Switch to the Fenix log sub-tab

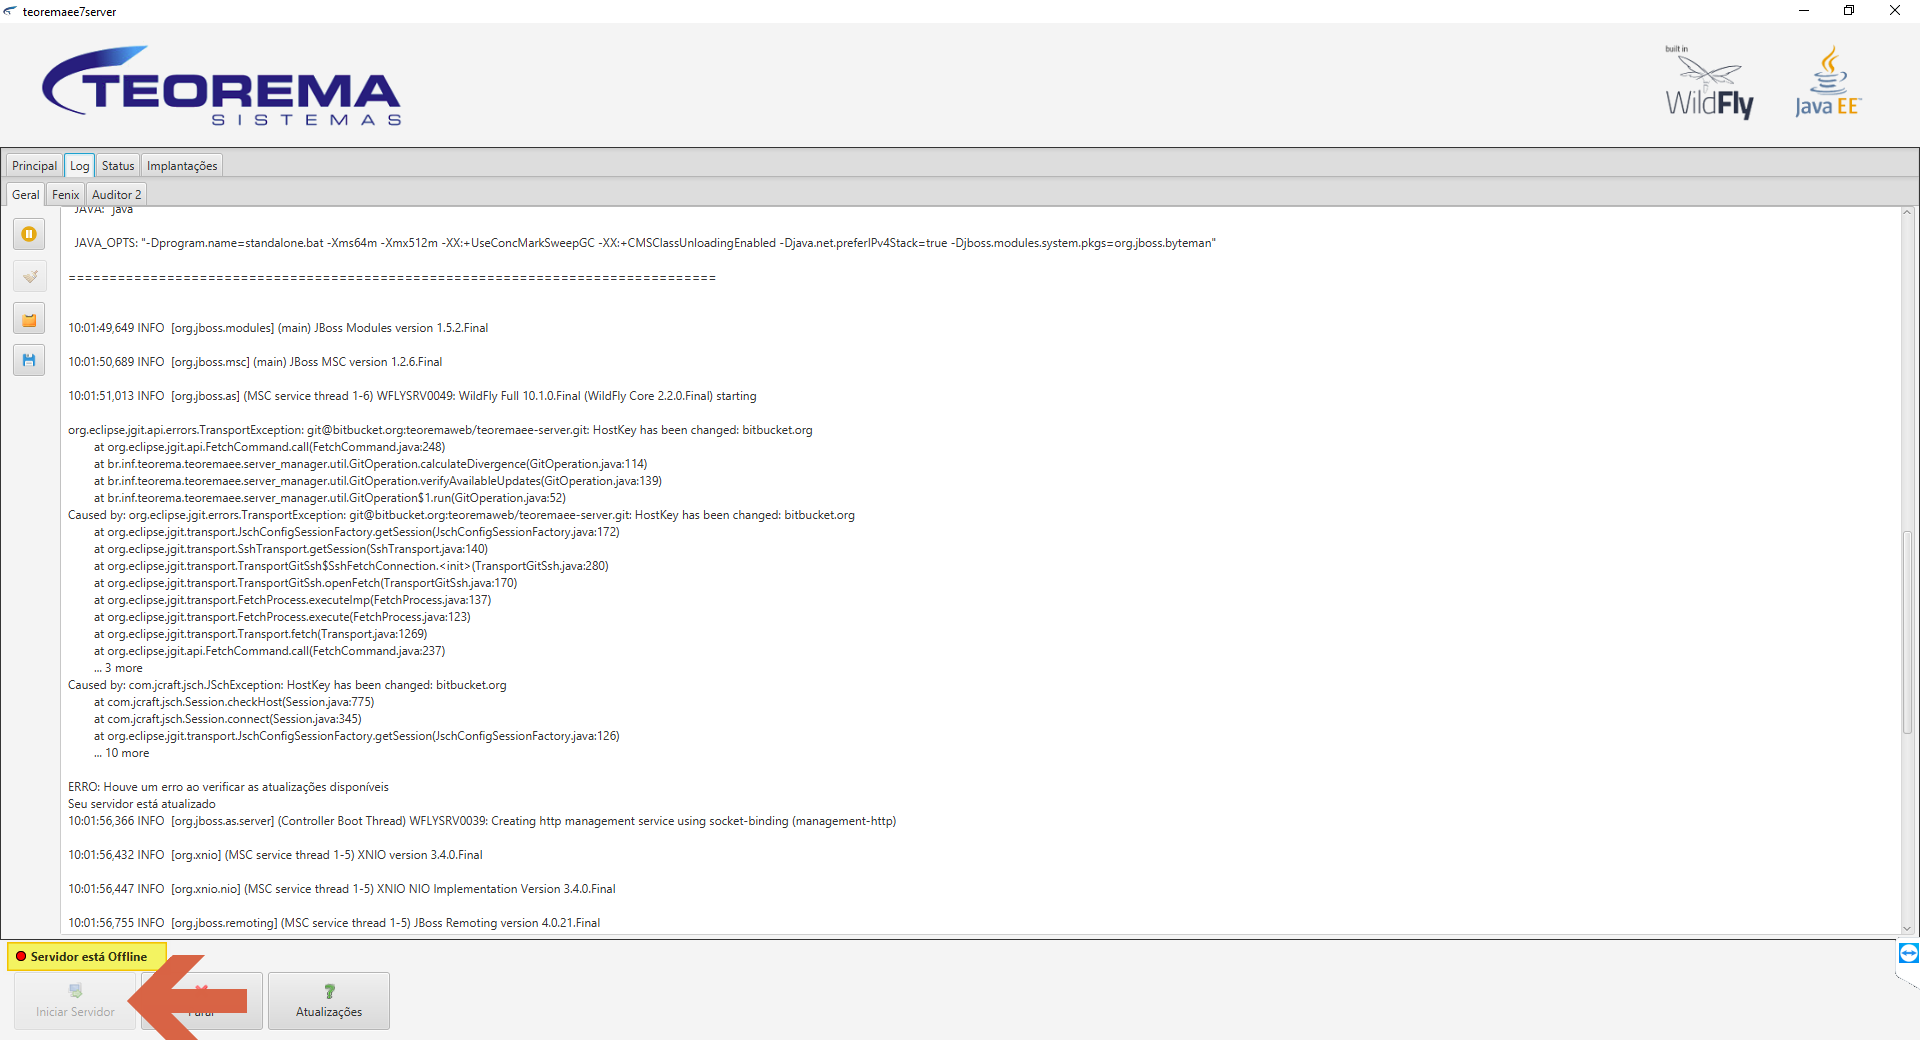click(65, 195)
